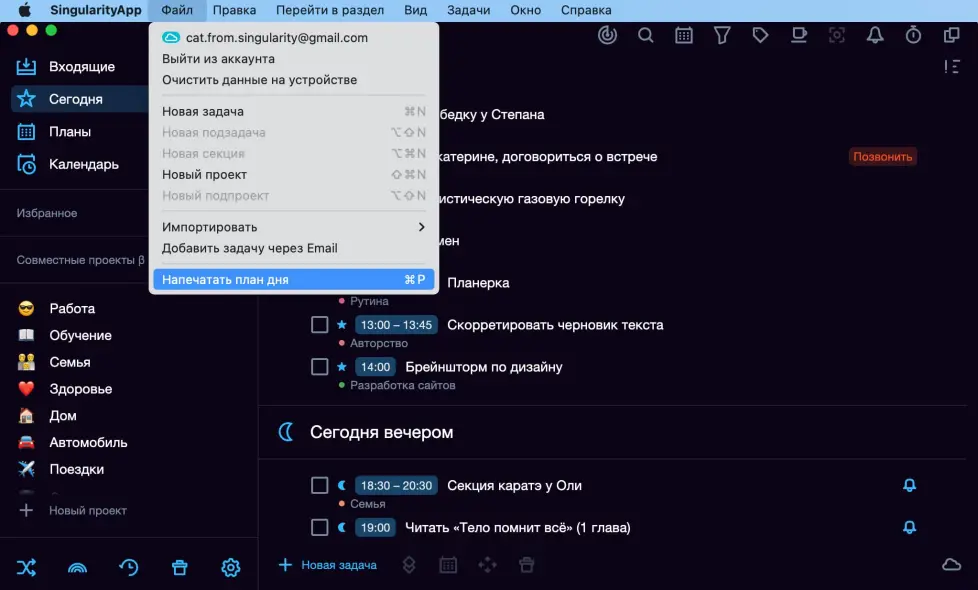Click the red 'Позвонить' tag
The width and height of the screenshot is (978, 590).
[x=881, y=156]
